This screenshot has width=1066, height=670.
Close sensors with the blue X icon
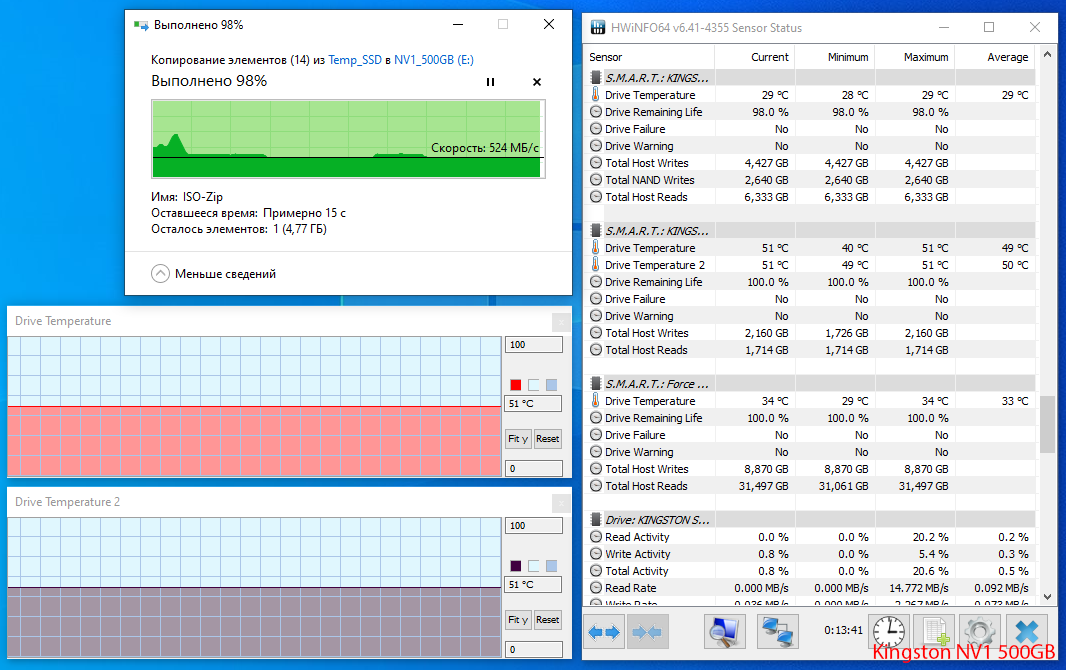click(1027, 632)
